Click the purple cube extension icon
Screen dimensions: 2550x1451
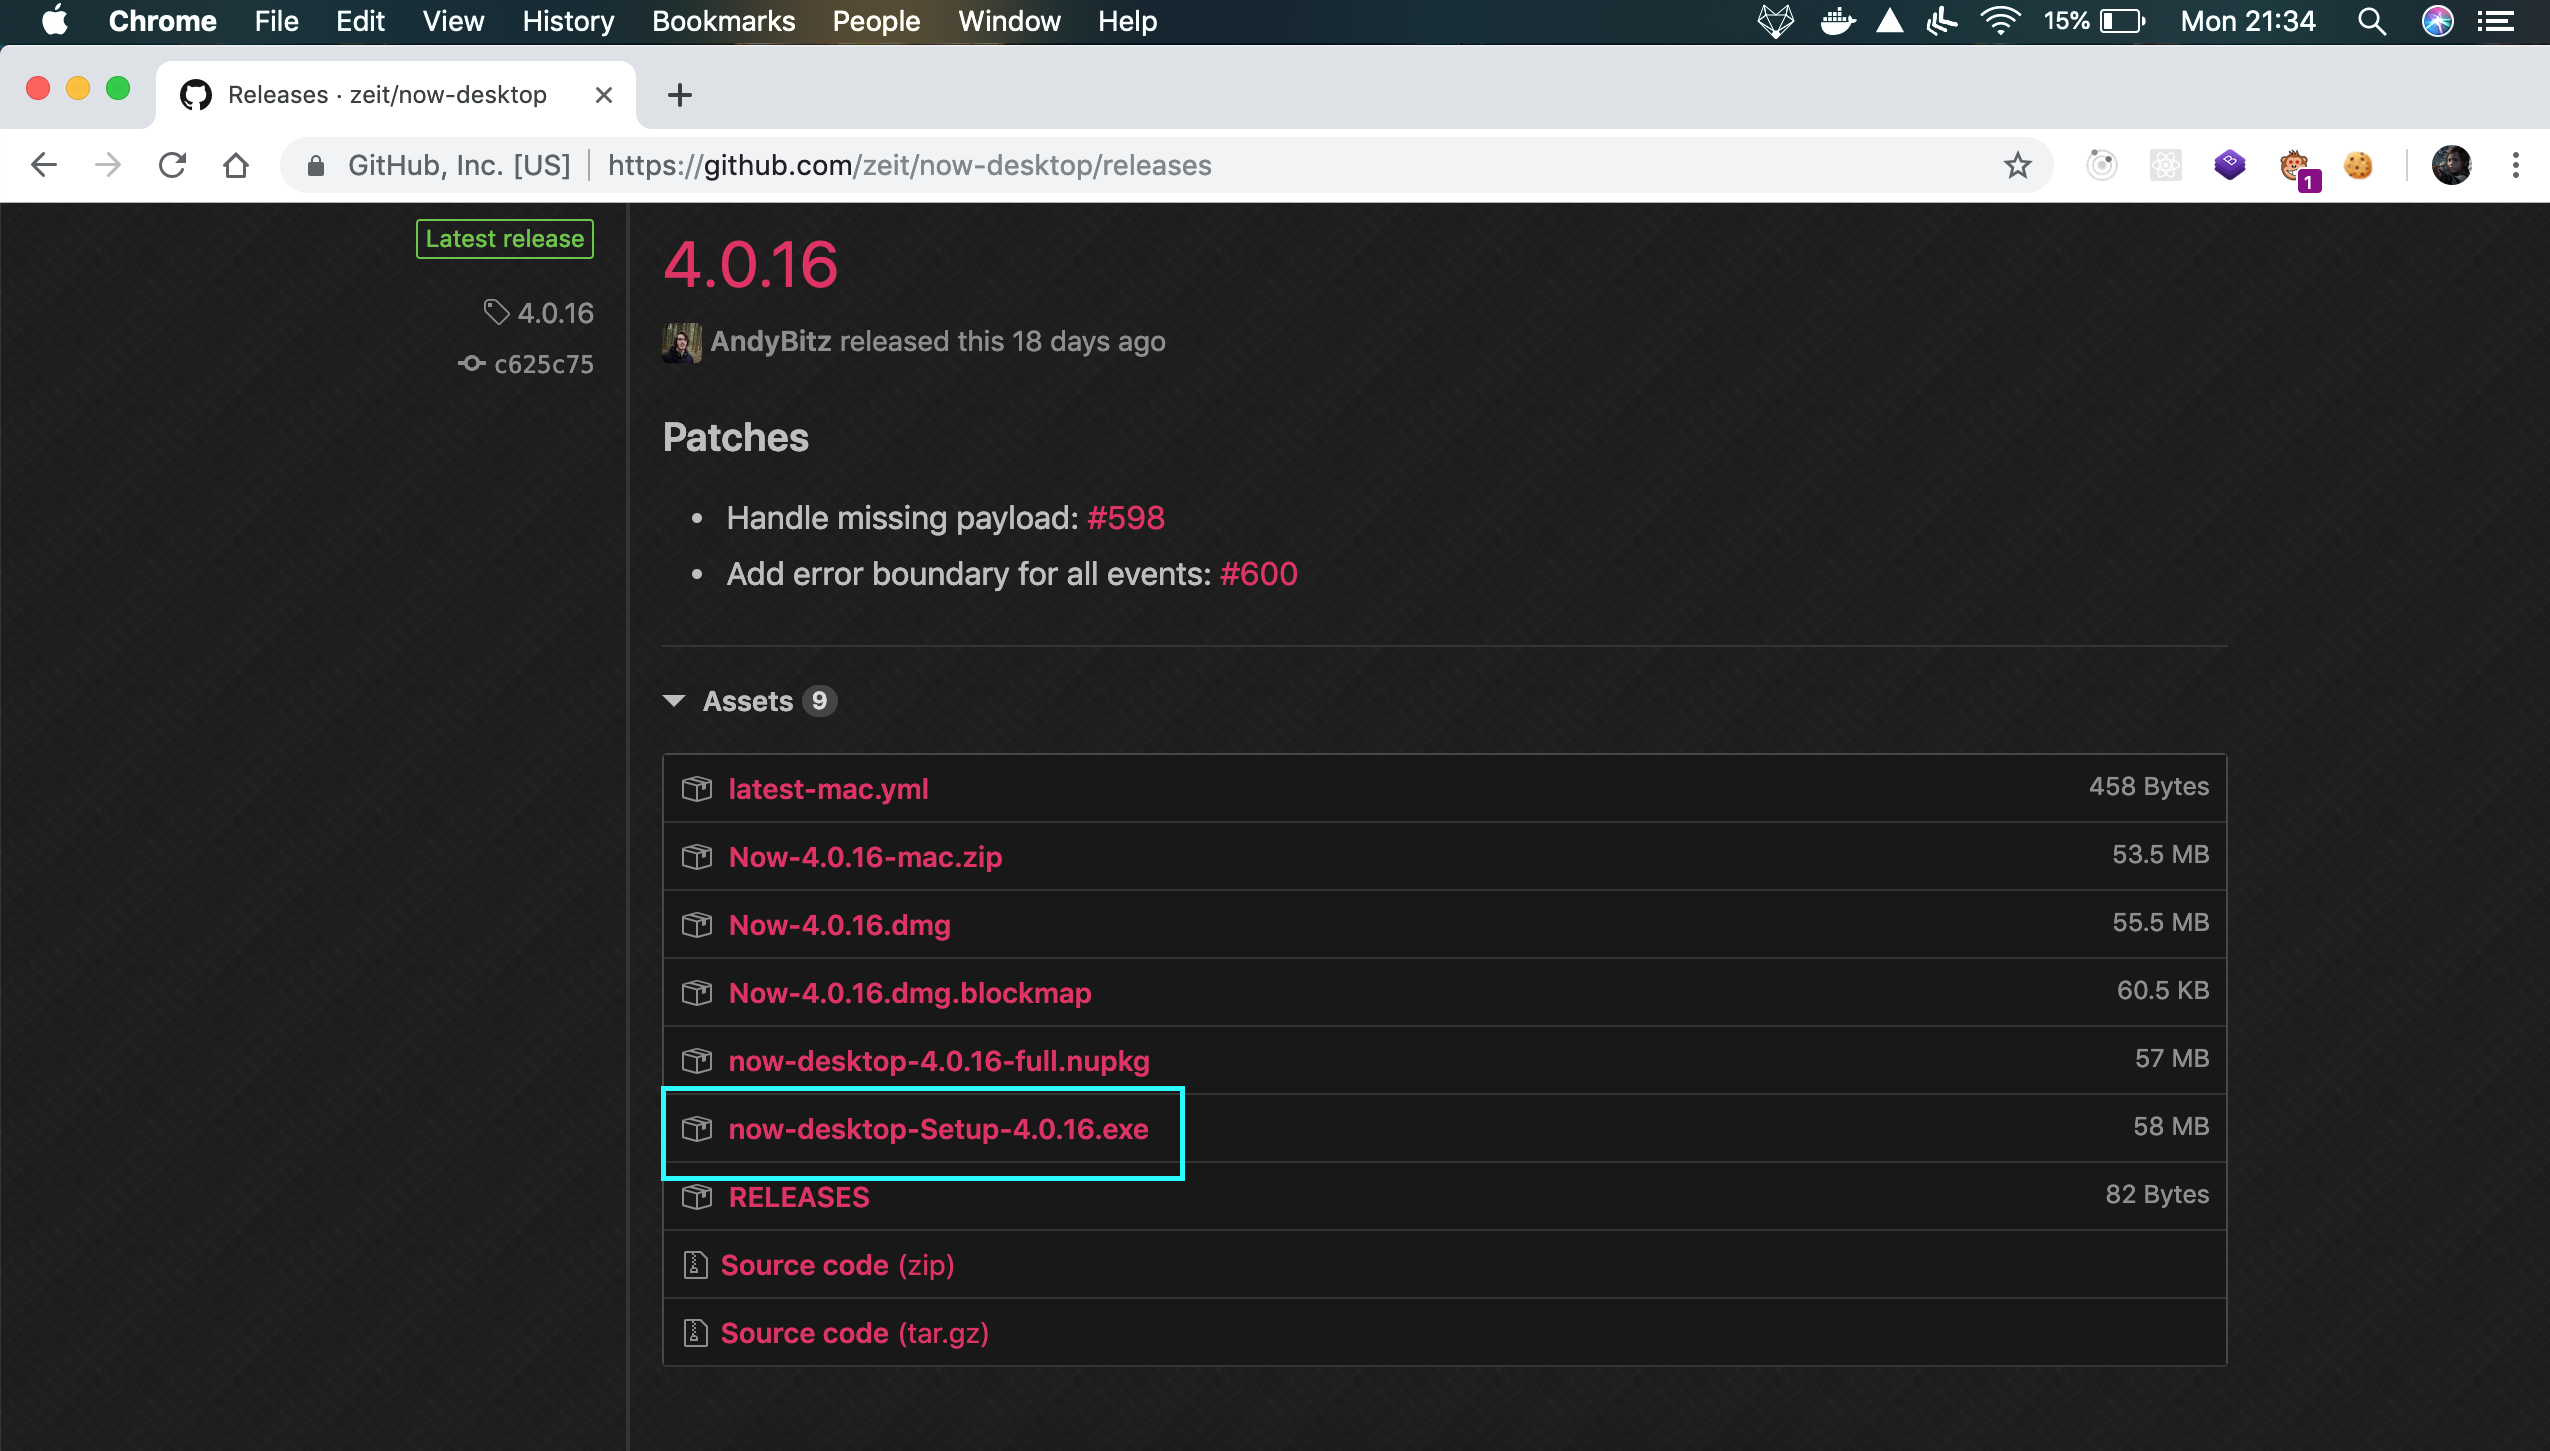2229,165
